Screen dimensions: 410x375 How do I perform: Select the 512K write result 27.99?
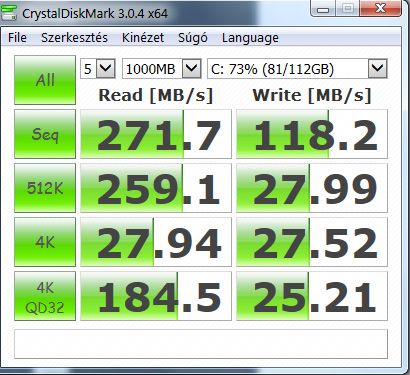pyautogui.click(x=312, y=188)
